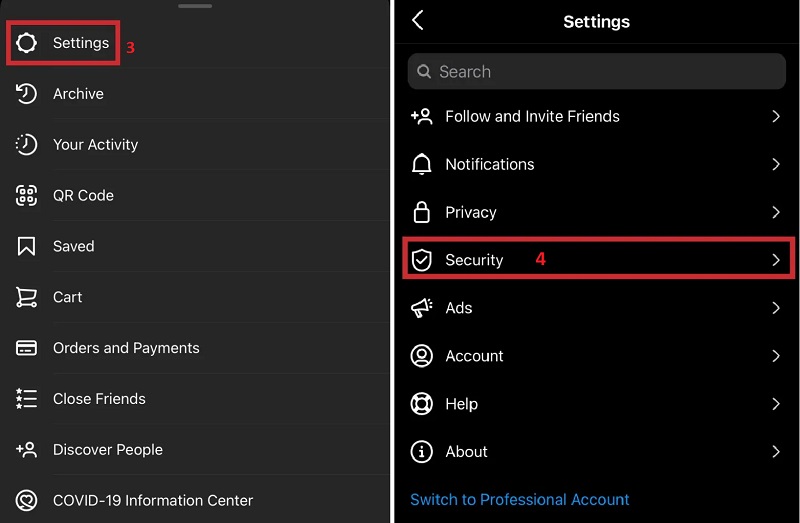
Task: Expand the Account row chevron
Action: pyautogui.click(x=776, y=356)
